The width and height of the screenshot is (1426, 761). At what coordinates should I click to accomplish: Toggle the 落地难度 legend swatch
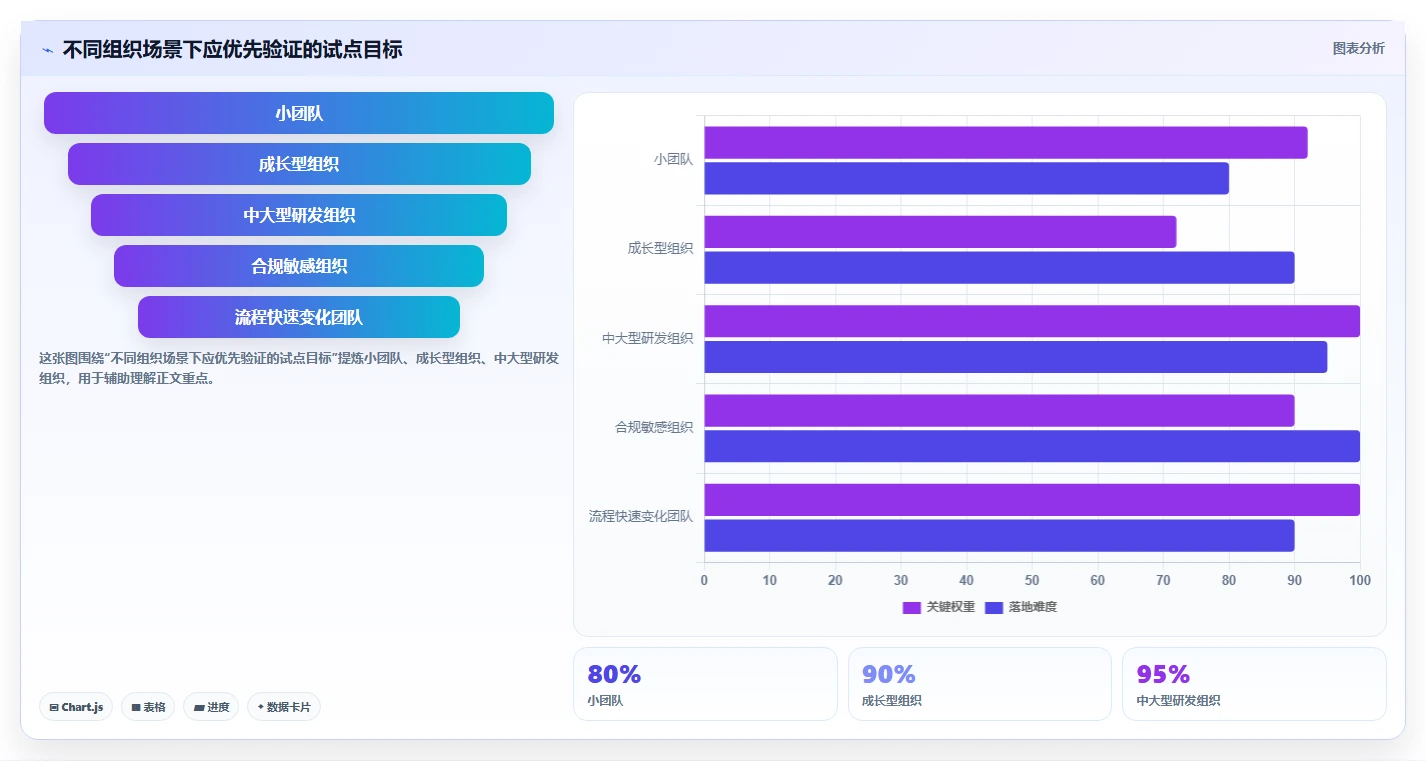click(994, 607)
